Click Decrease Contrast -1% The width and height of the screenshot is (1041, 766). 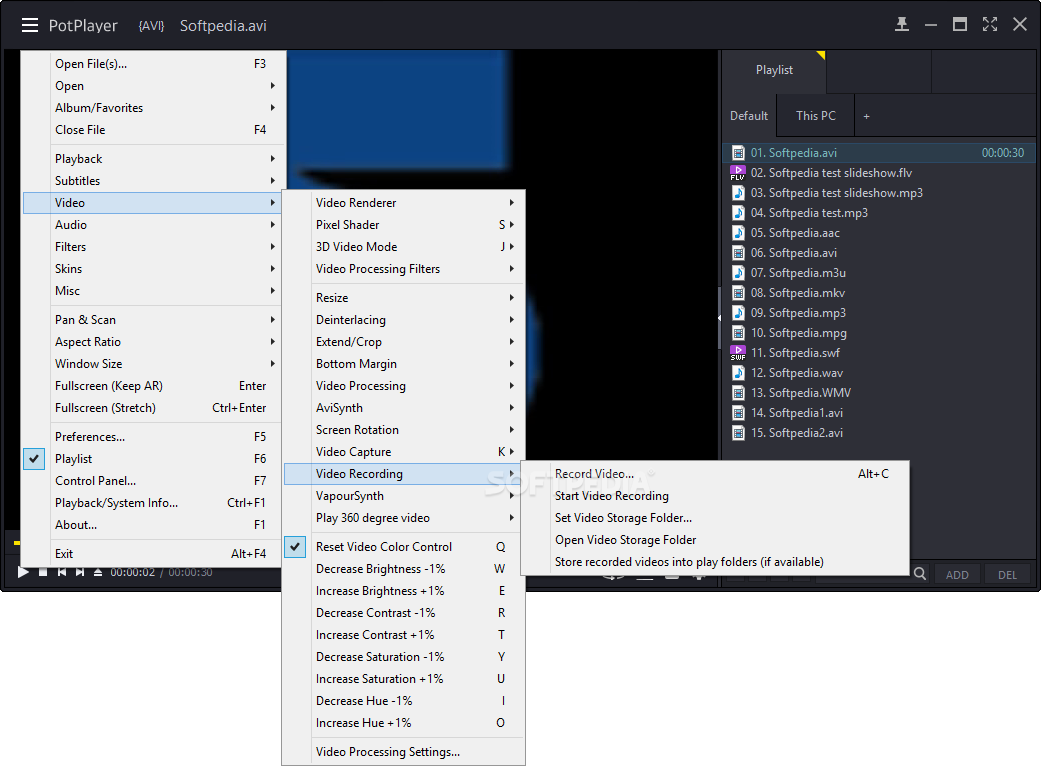tap(404, 613)
